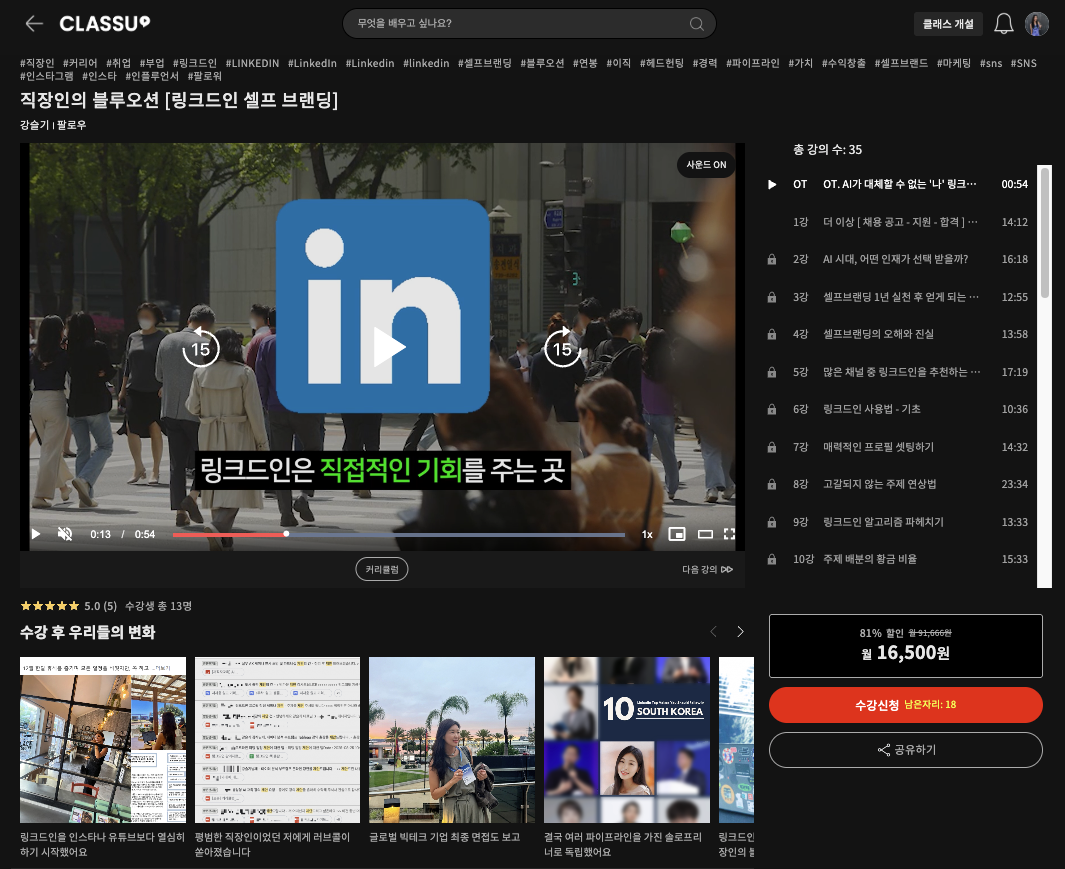Viewport: 1065px width, 869px height.
Task: Seek on the video progress bar
Action: point(399,535)
